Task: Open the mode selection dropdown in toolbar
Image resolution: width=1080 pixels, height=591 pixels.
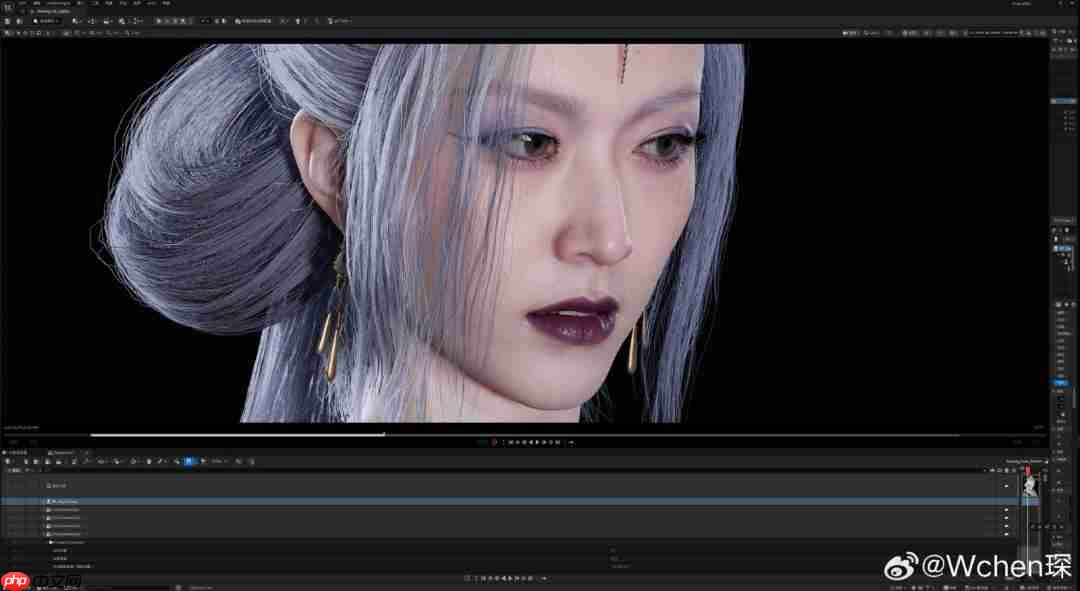Action: [x=47, y=21]
